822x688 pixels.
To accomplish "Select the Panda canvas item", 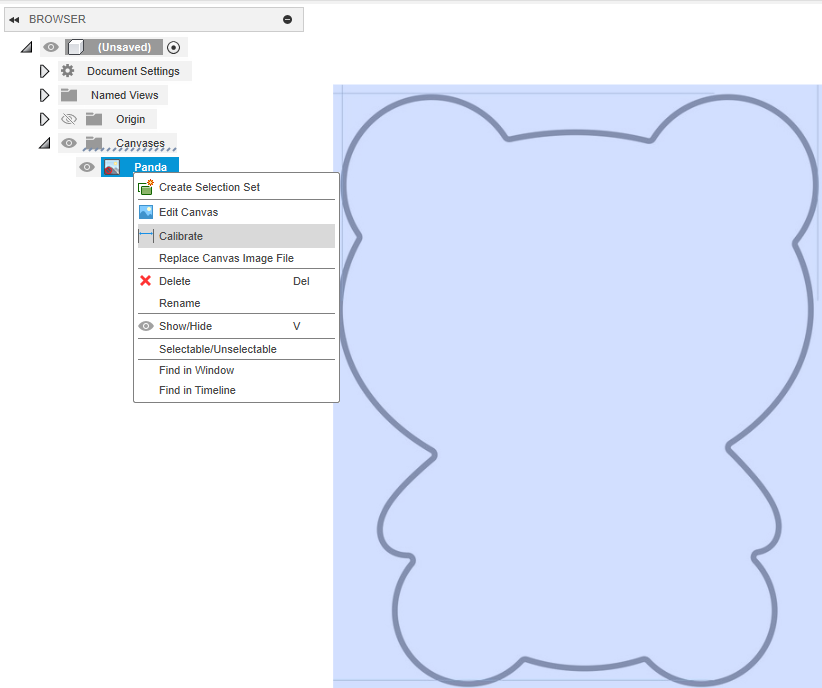I will (140, 167).
